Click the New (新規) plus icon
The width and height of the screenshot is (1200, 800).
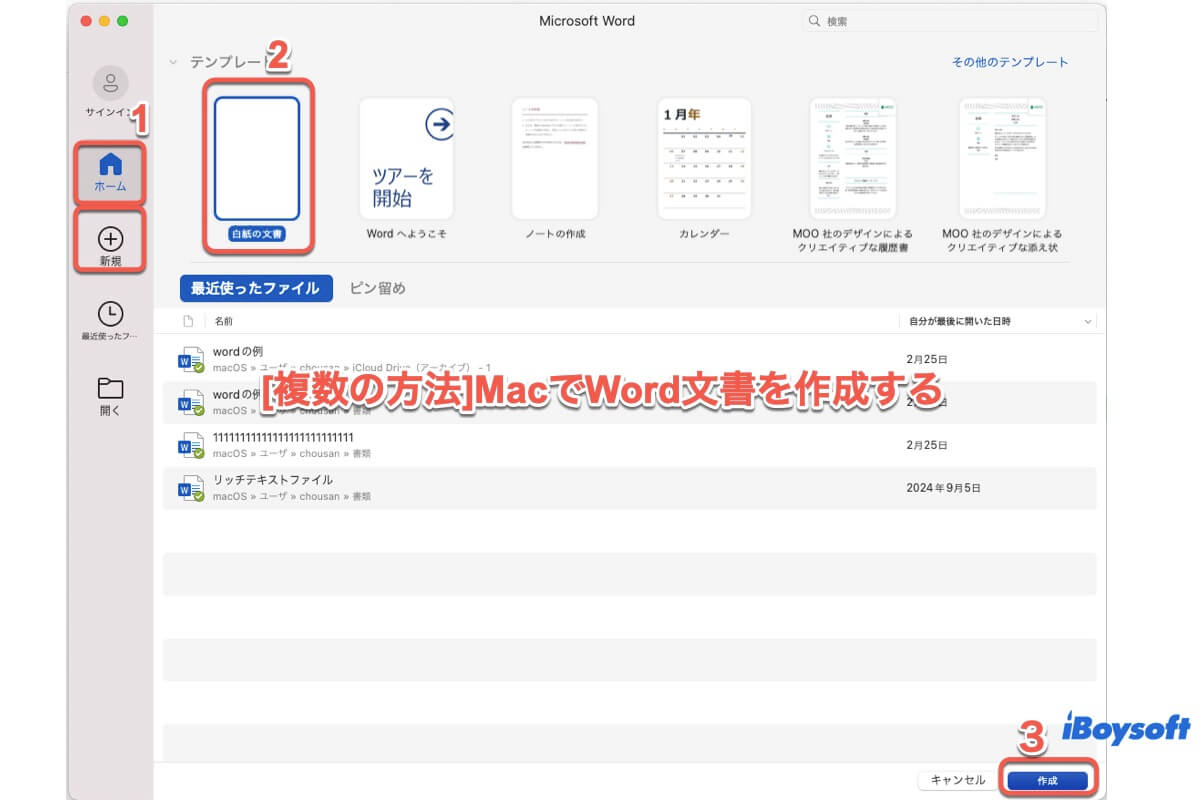click(x=110, y=239)
